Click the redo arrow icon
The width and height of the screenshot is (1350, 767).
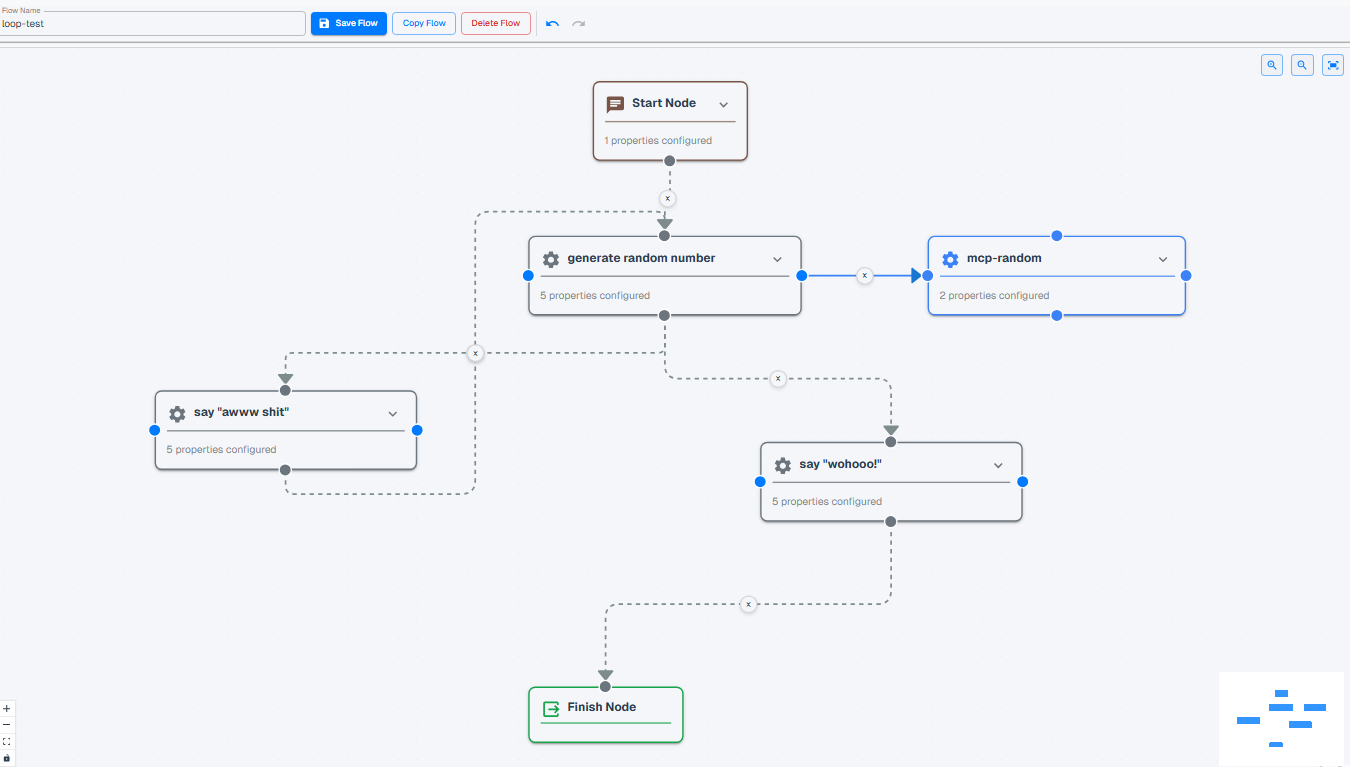tap(579, 23)
